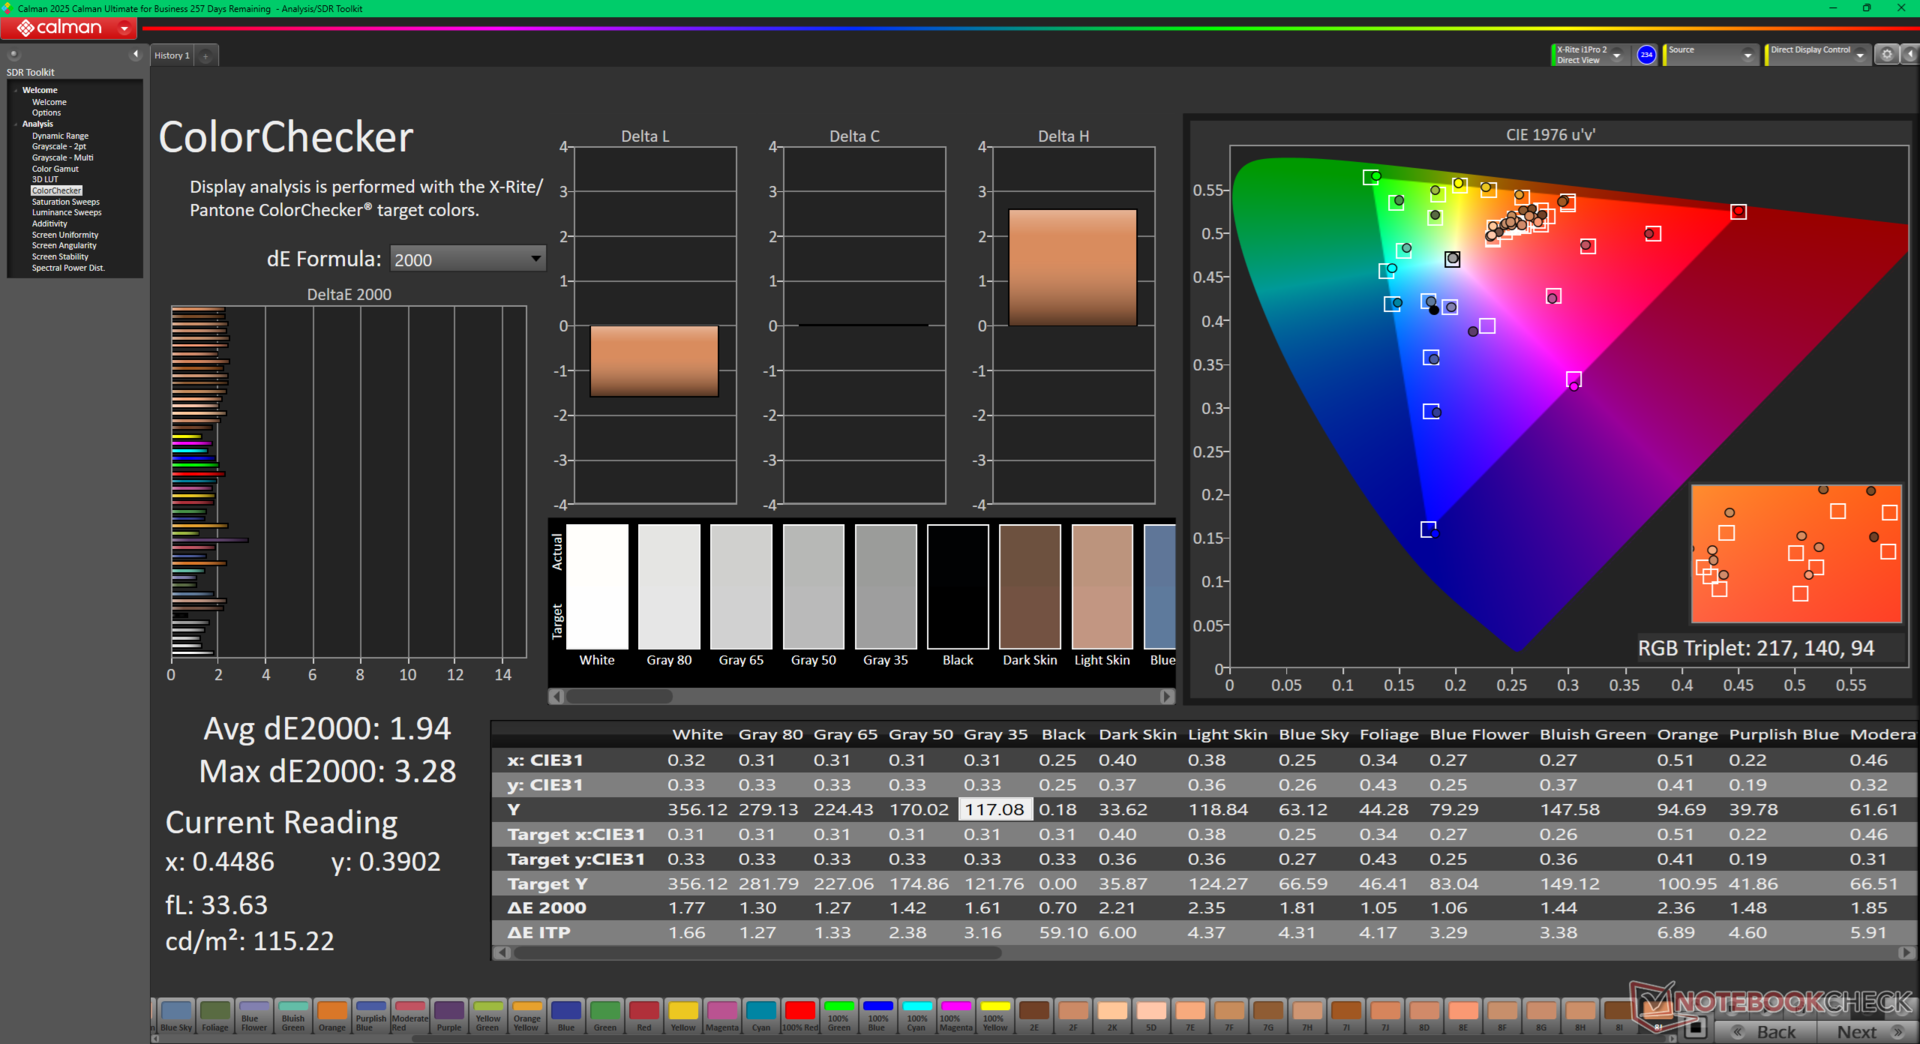
Task: Open Grayscale - 2pt page
Action: [x=59, y=147]
